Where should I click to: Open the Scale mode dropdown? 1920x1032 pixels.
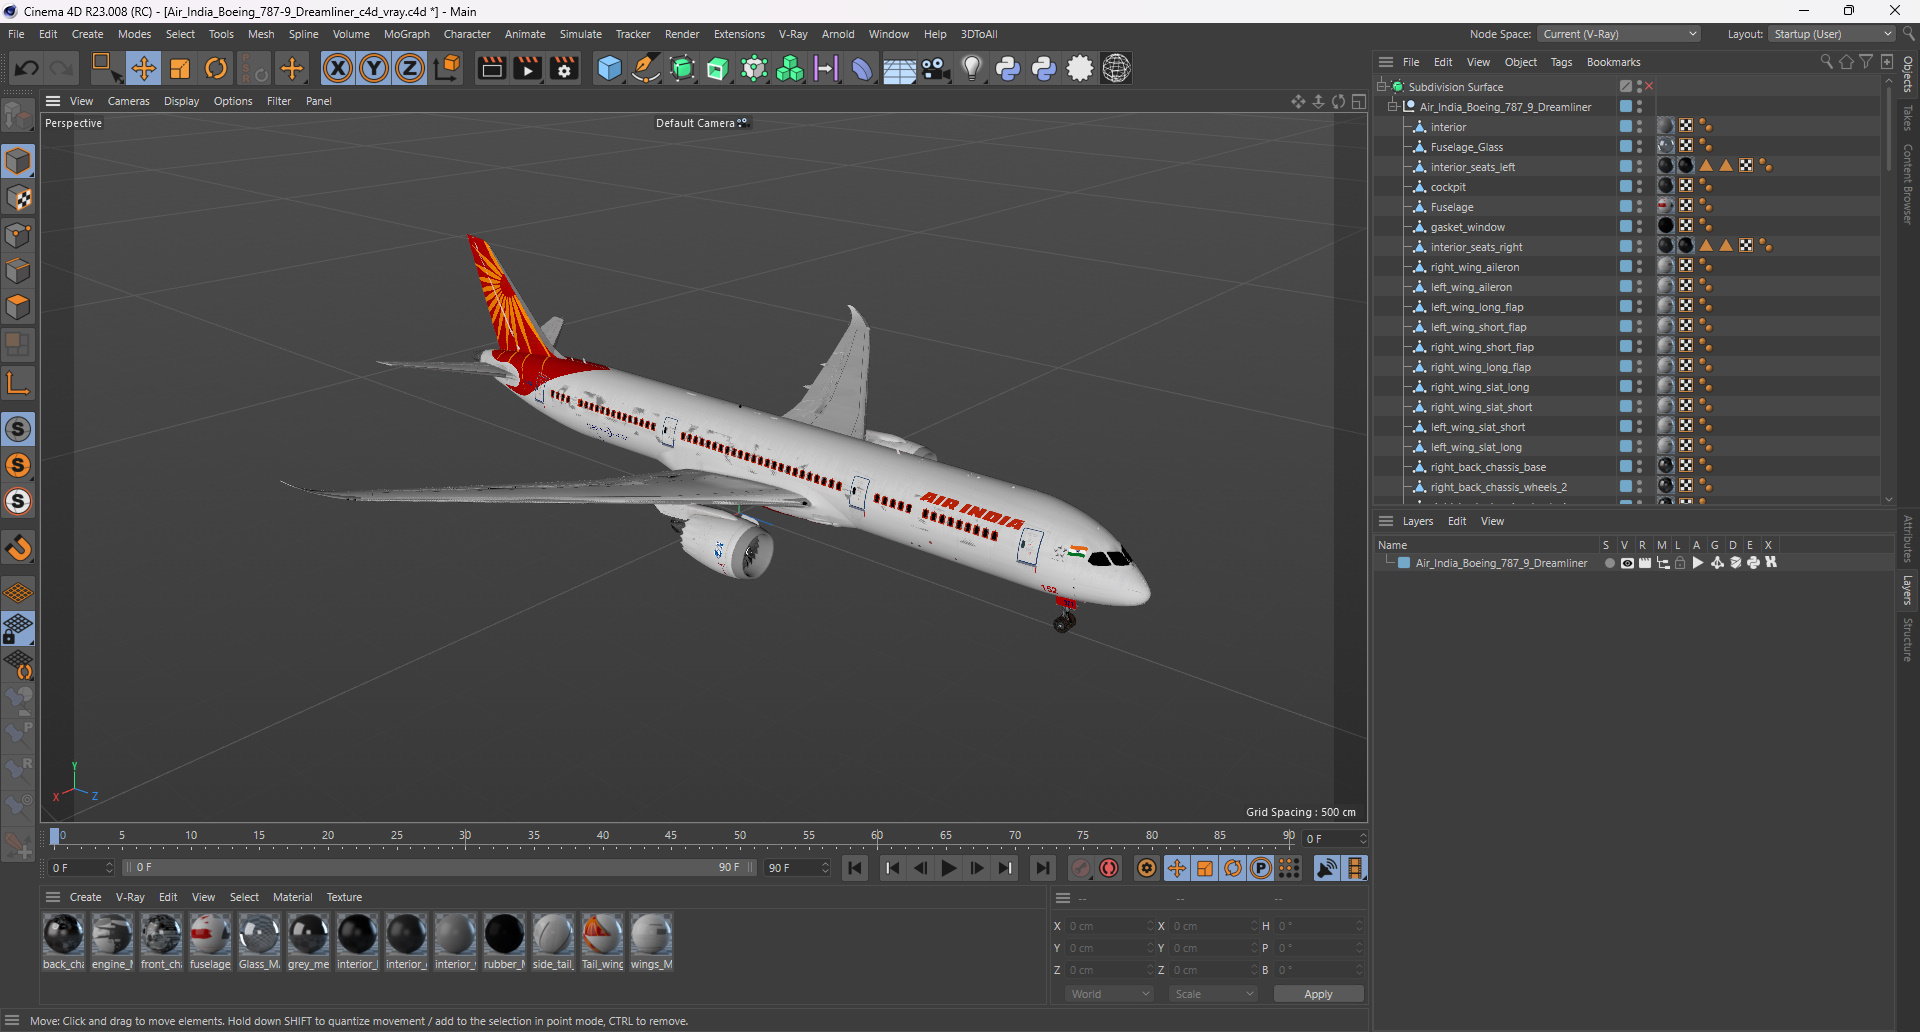pyautogui.click(x=1214, y=994)
